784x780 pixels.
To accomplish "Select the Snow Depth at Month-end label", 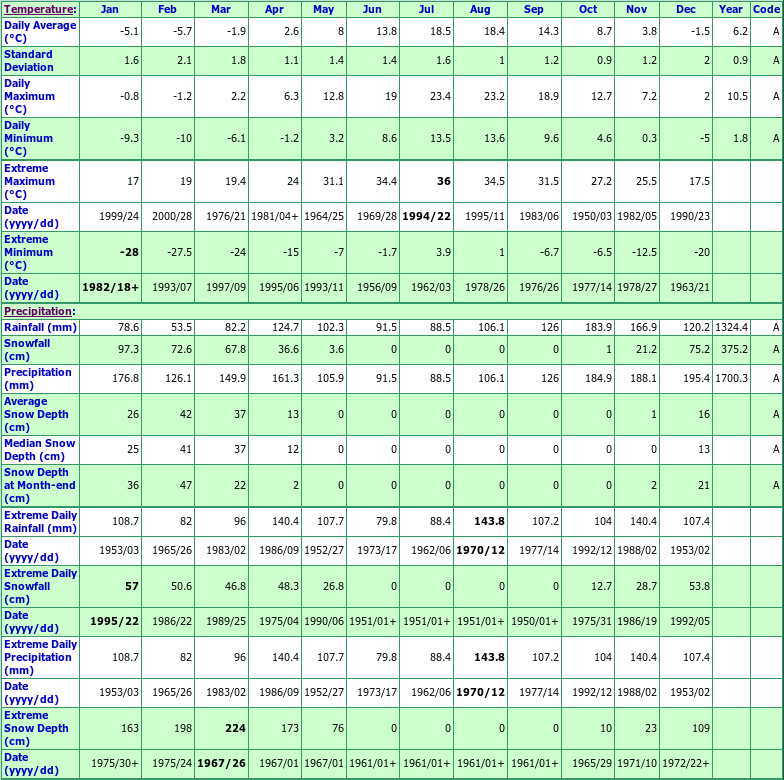I will [x=38, y=485].
